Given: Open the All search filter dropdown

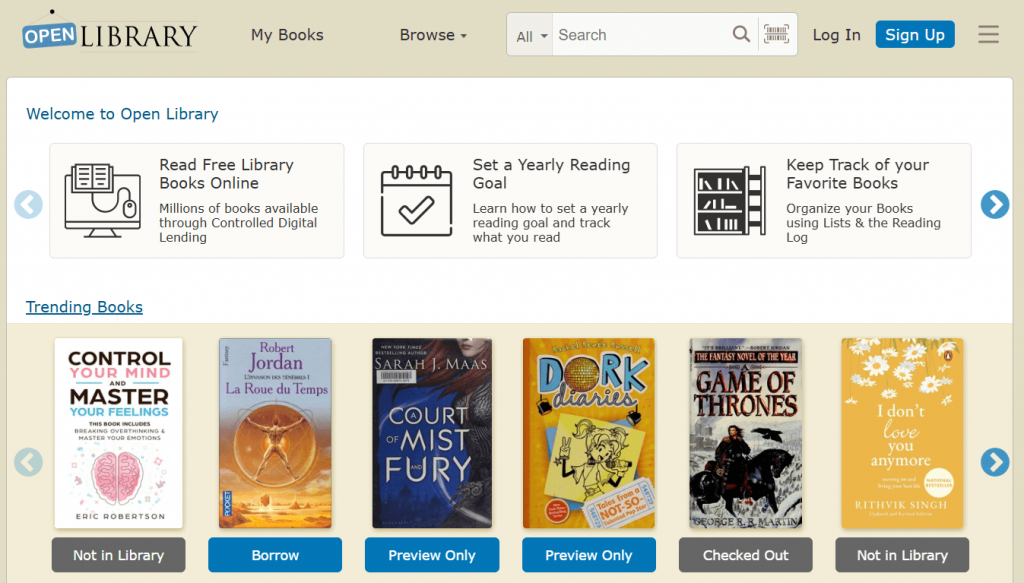Looking at the screenshot, I should pyautogui.click(x=531, y=36).
